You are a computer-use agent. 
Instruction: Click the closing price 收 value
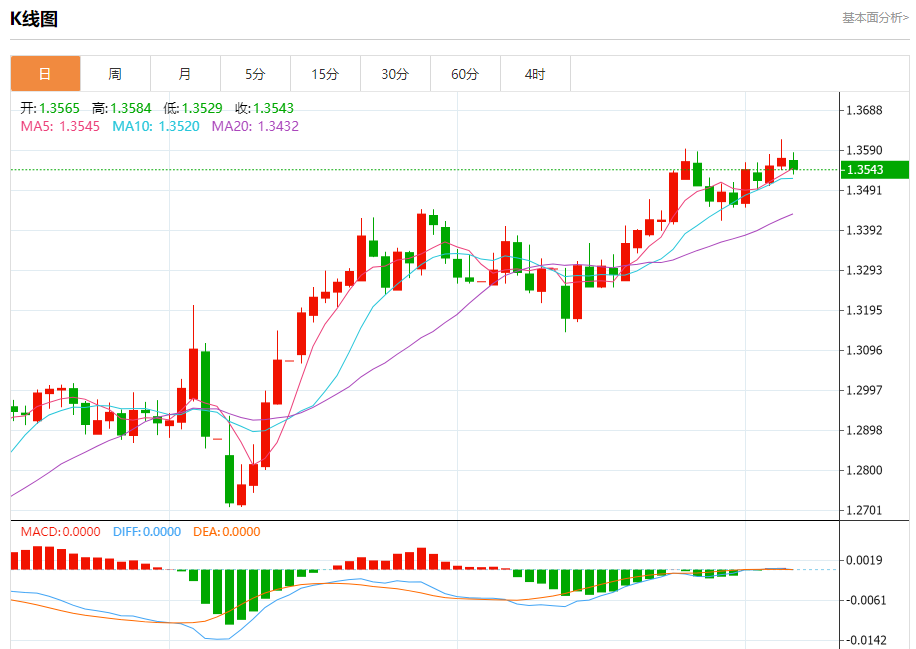tap(265, 108)
